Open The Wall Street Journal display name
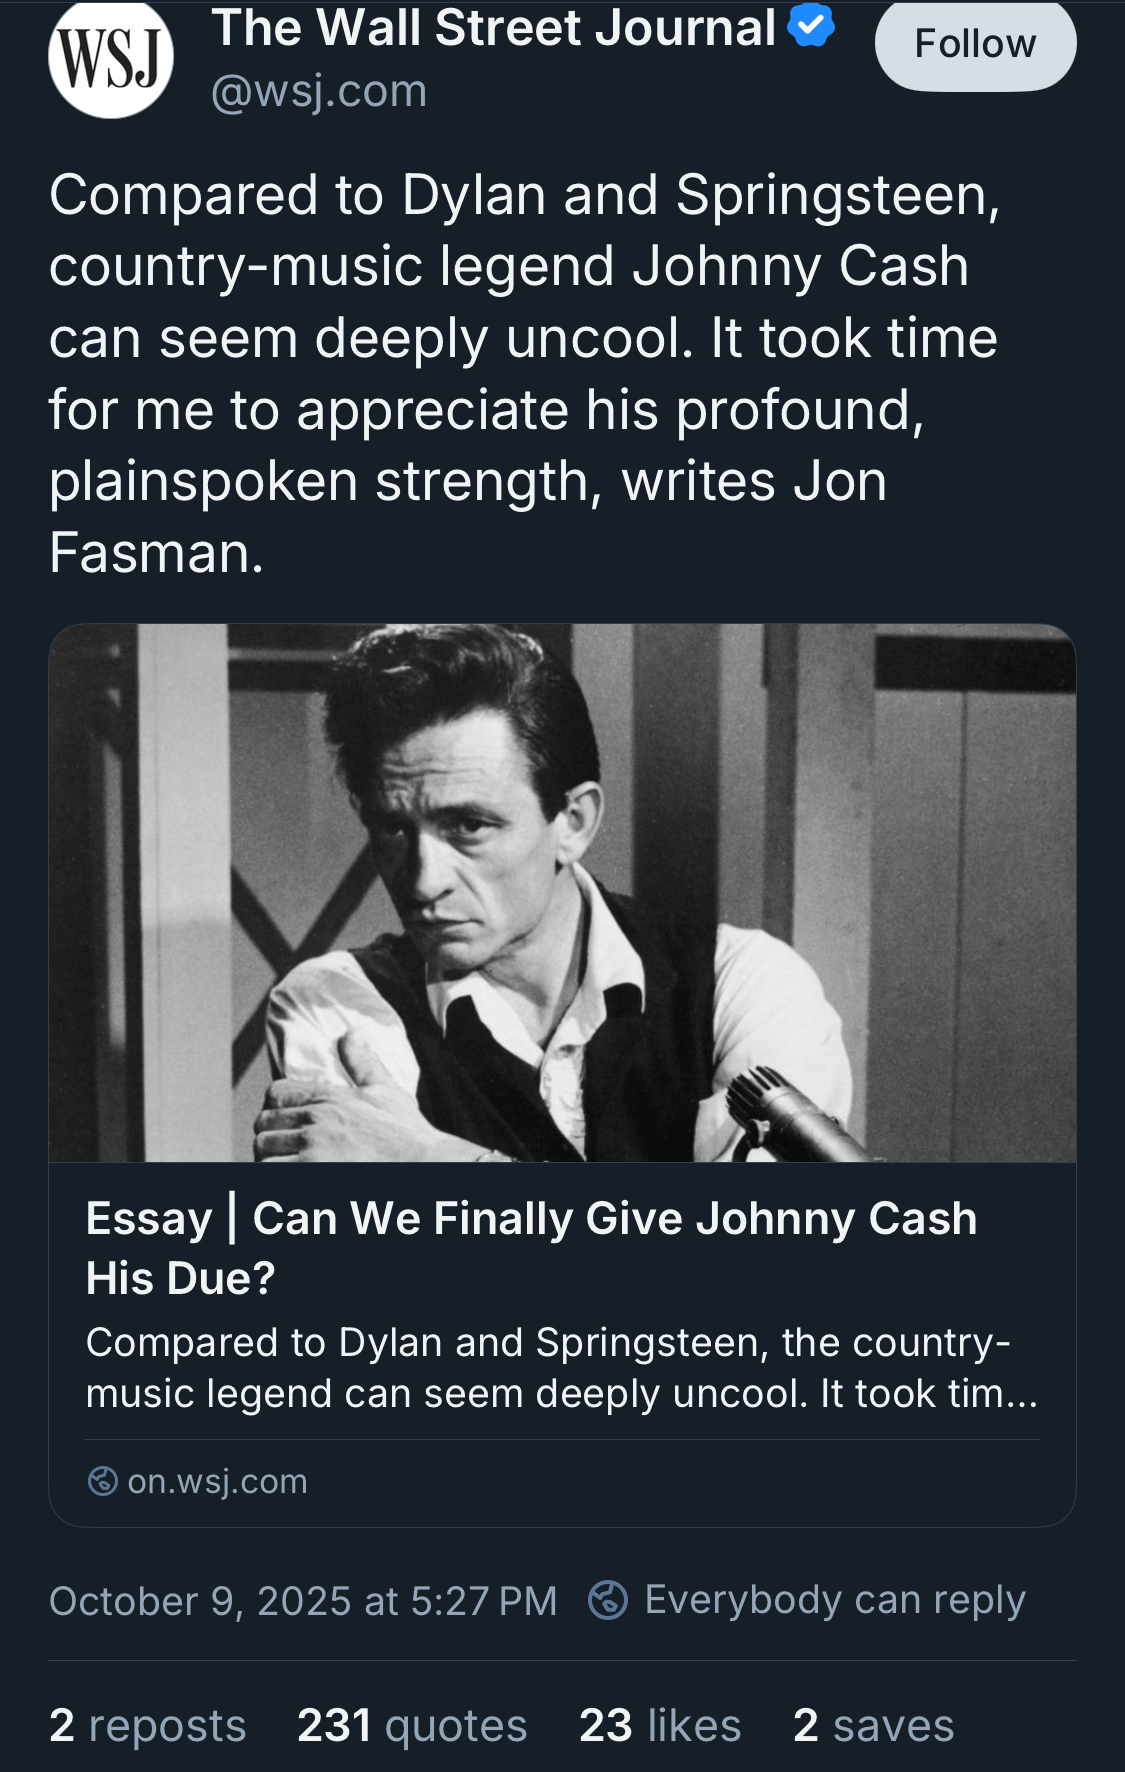 click(x=494, y=28)
